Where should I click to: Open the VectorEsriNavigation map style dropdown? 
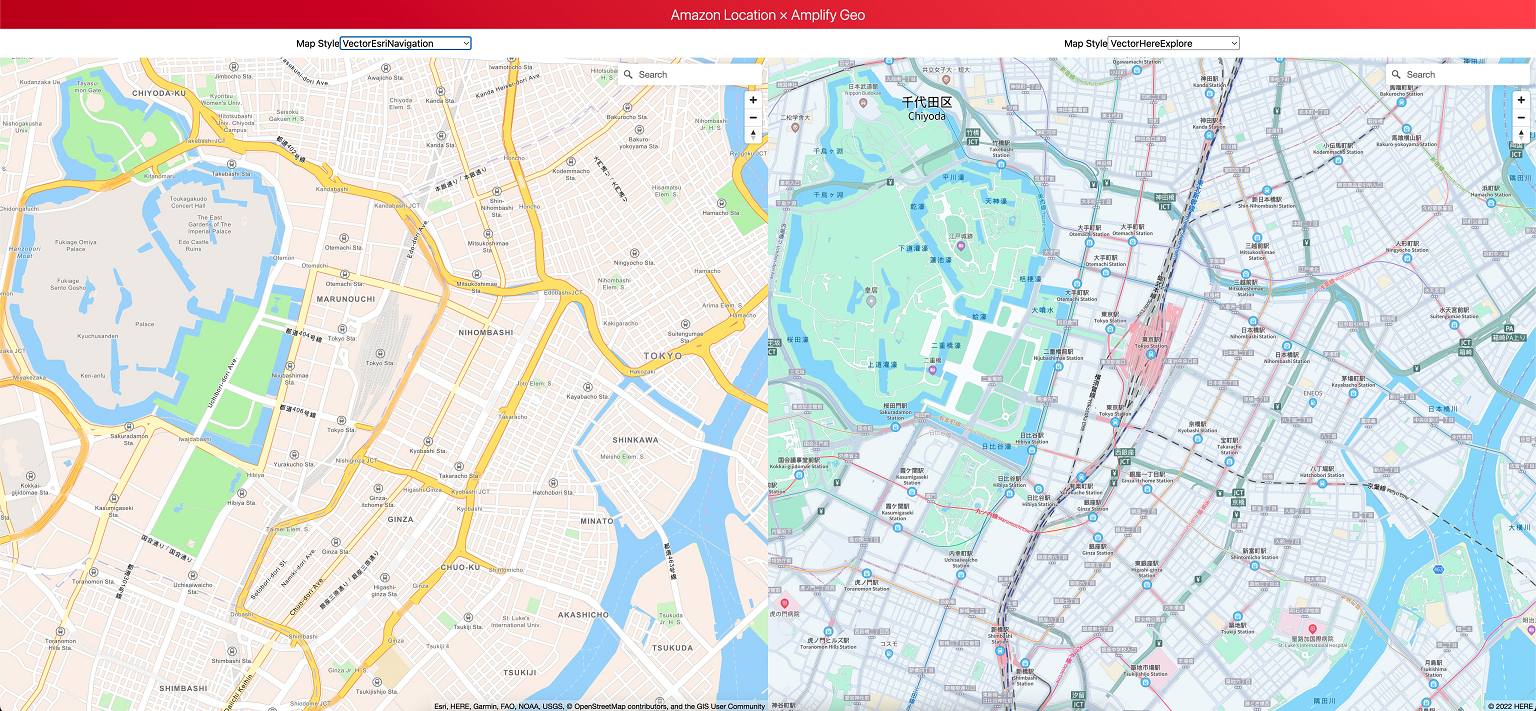click(406, 43)
